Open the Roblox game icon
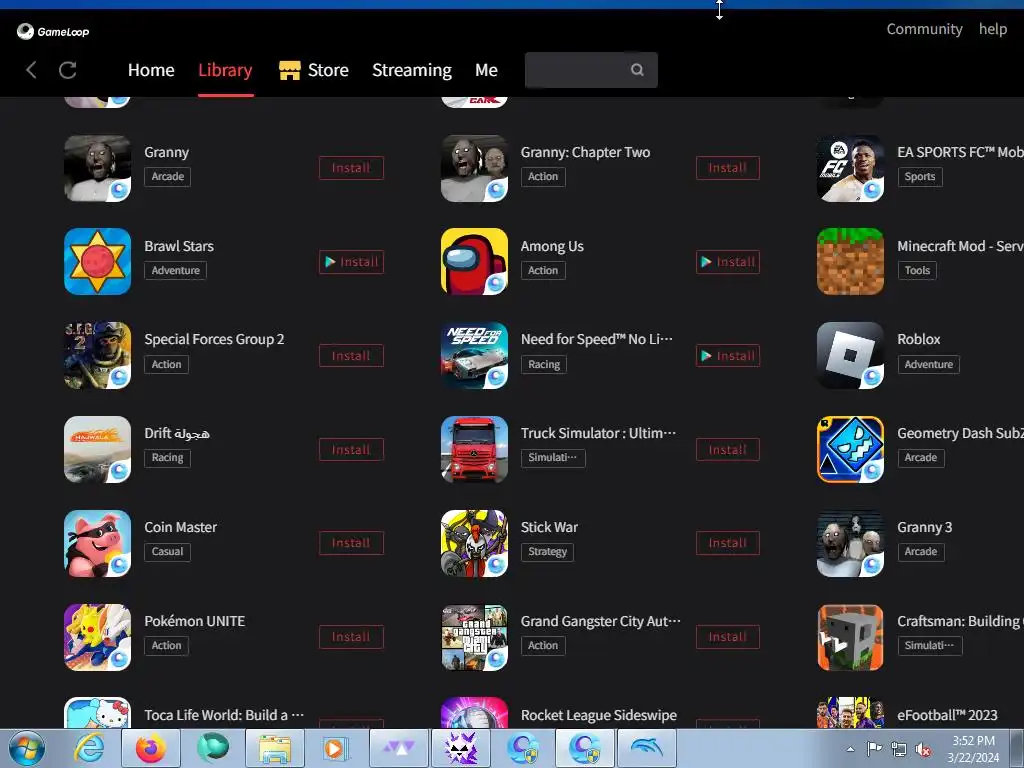The image size is (1024, 768). [850, 355]
